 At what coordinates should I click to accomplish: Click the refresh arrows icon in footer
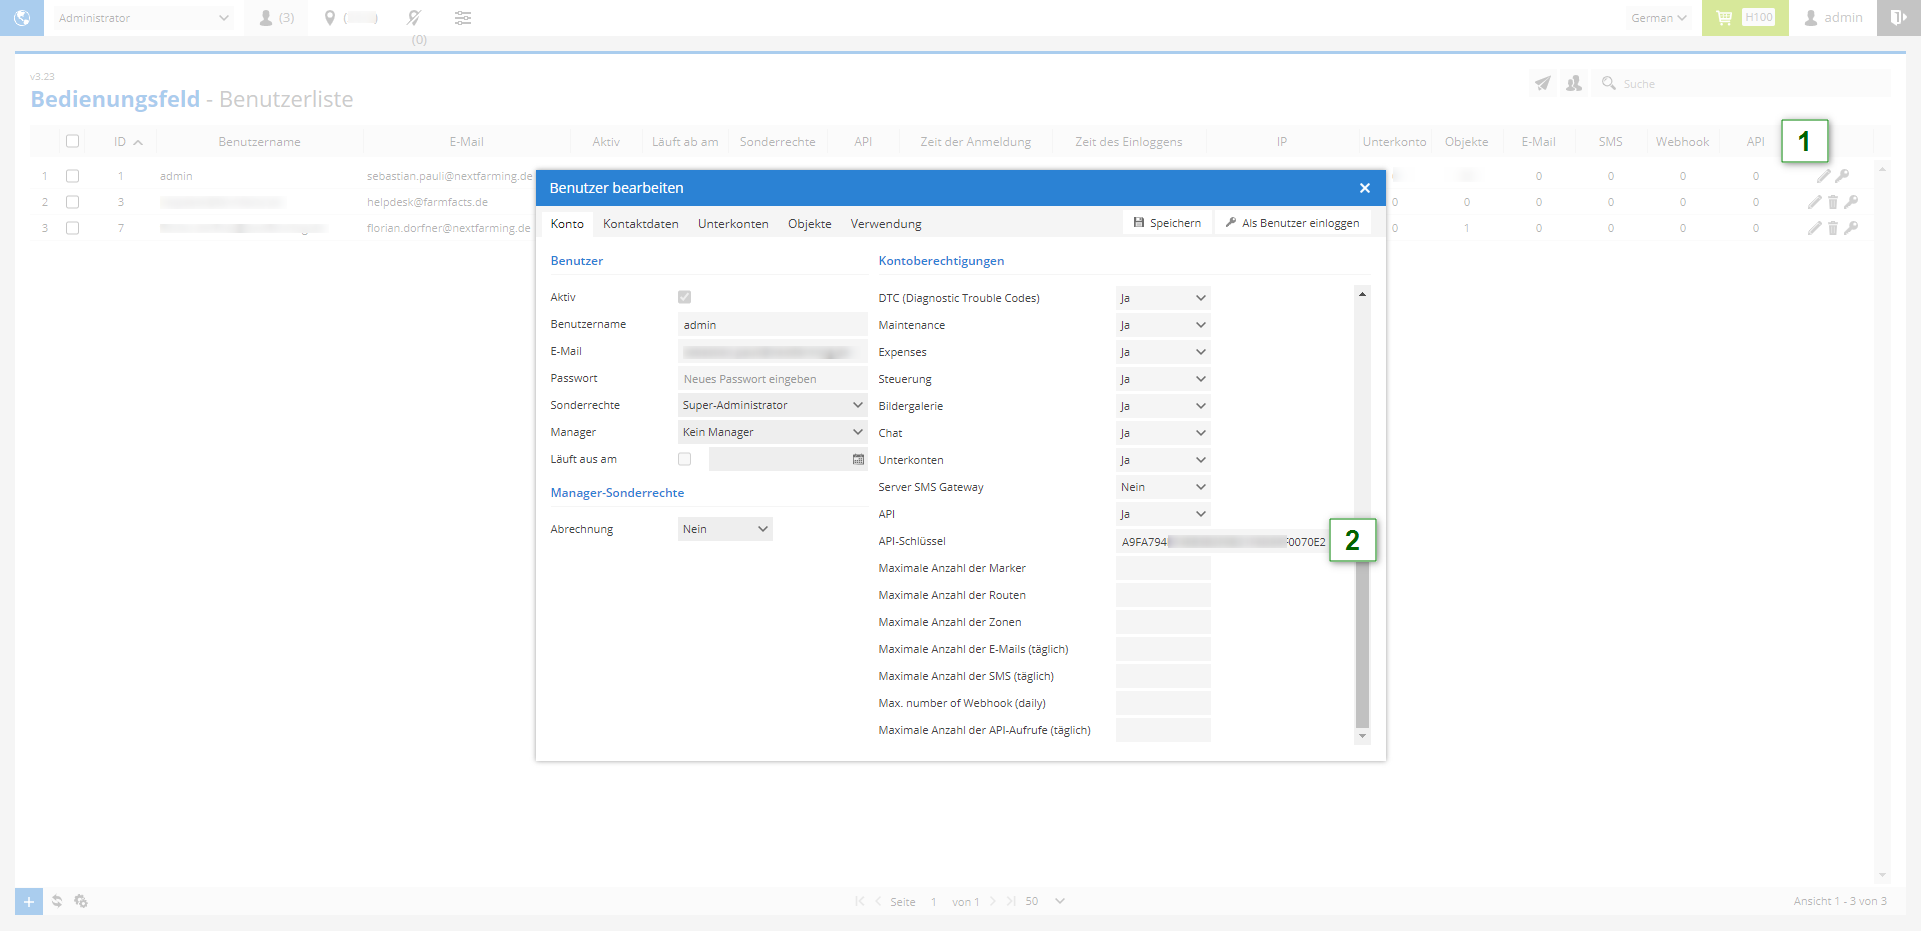[57, 901]
